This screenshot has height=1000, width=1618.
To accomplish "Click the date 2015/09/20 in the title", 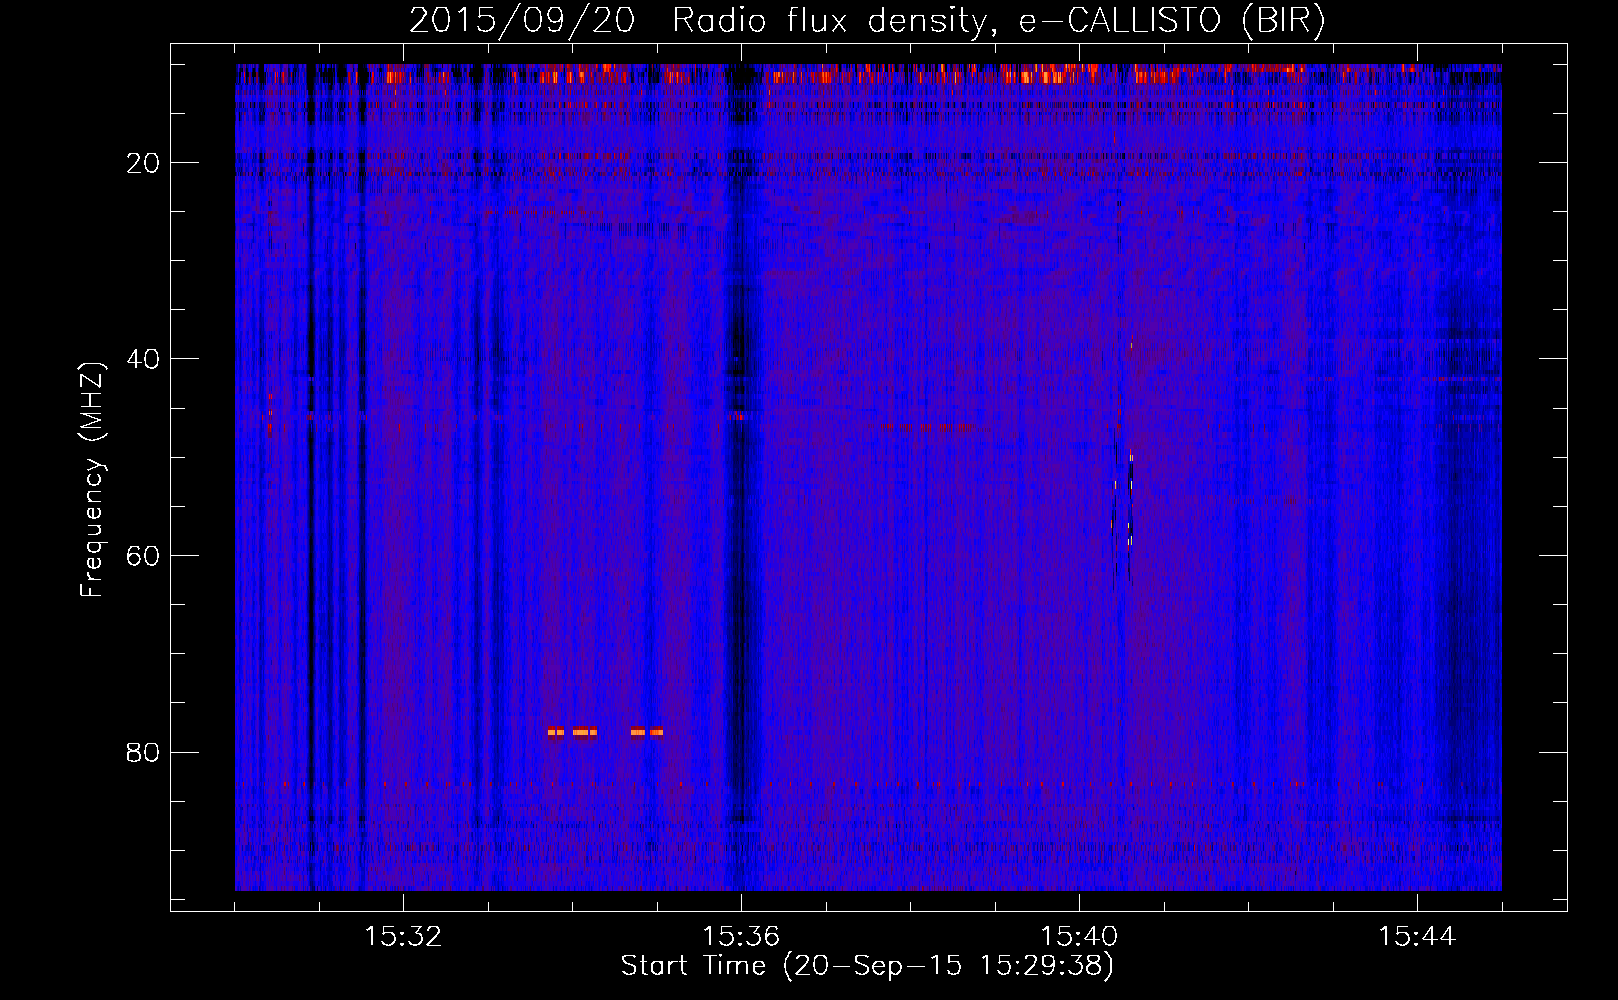I will (x=522, y=20).
